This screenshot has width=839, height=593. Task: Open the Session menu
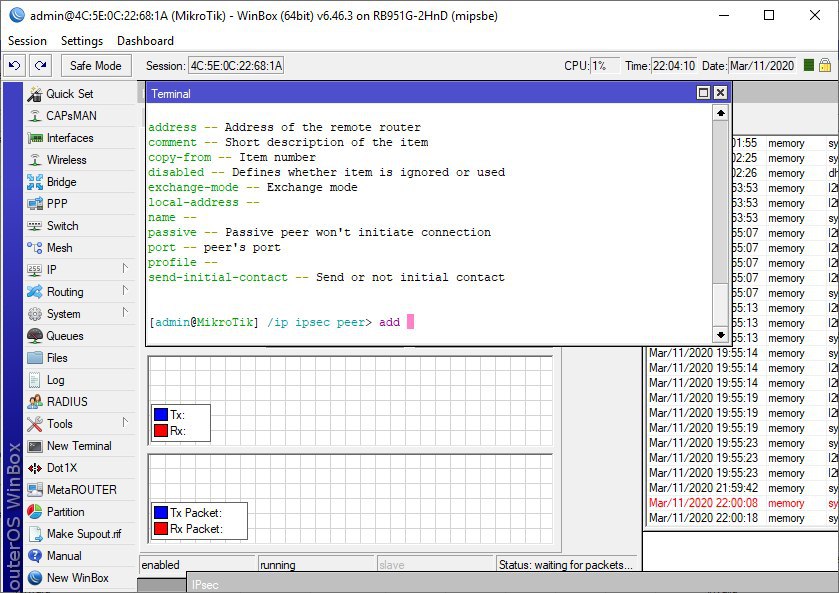pos(27,41)
